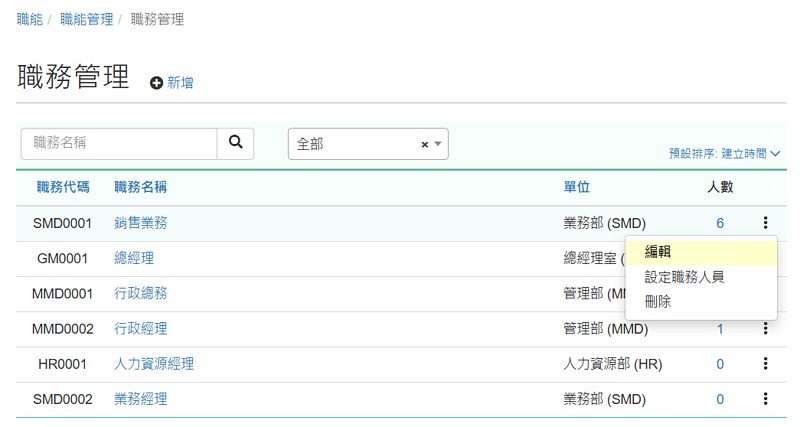Open the kebab menu for 人力資源經理 row
Screen dimensions: 800x427
point(765,364)
